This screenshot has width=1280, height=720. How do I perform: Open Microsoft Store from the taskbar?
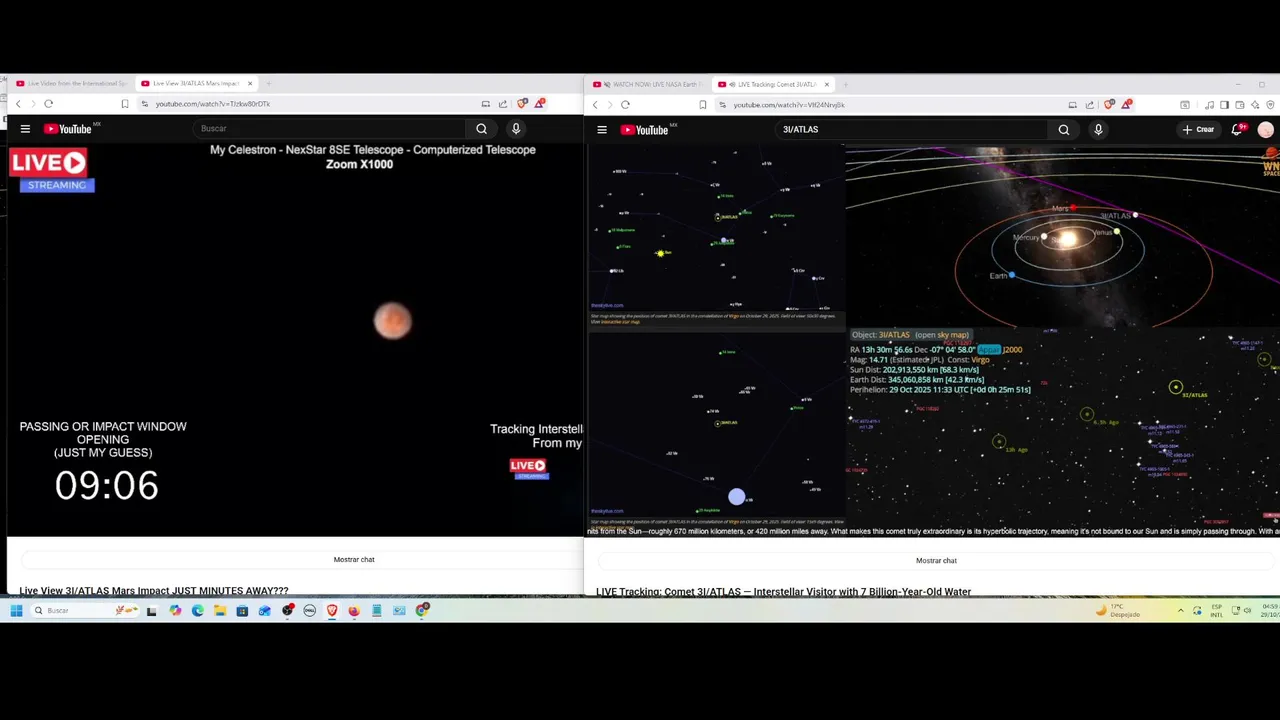click(242, 610)
